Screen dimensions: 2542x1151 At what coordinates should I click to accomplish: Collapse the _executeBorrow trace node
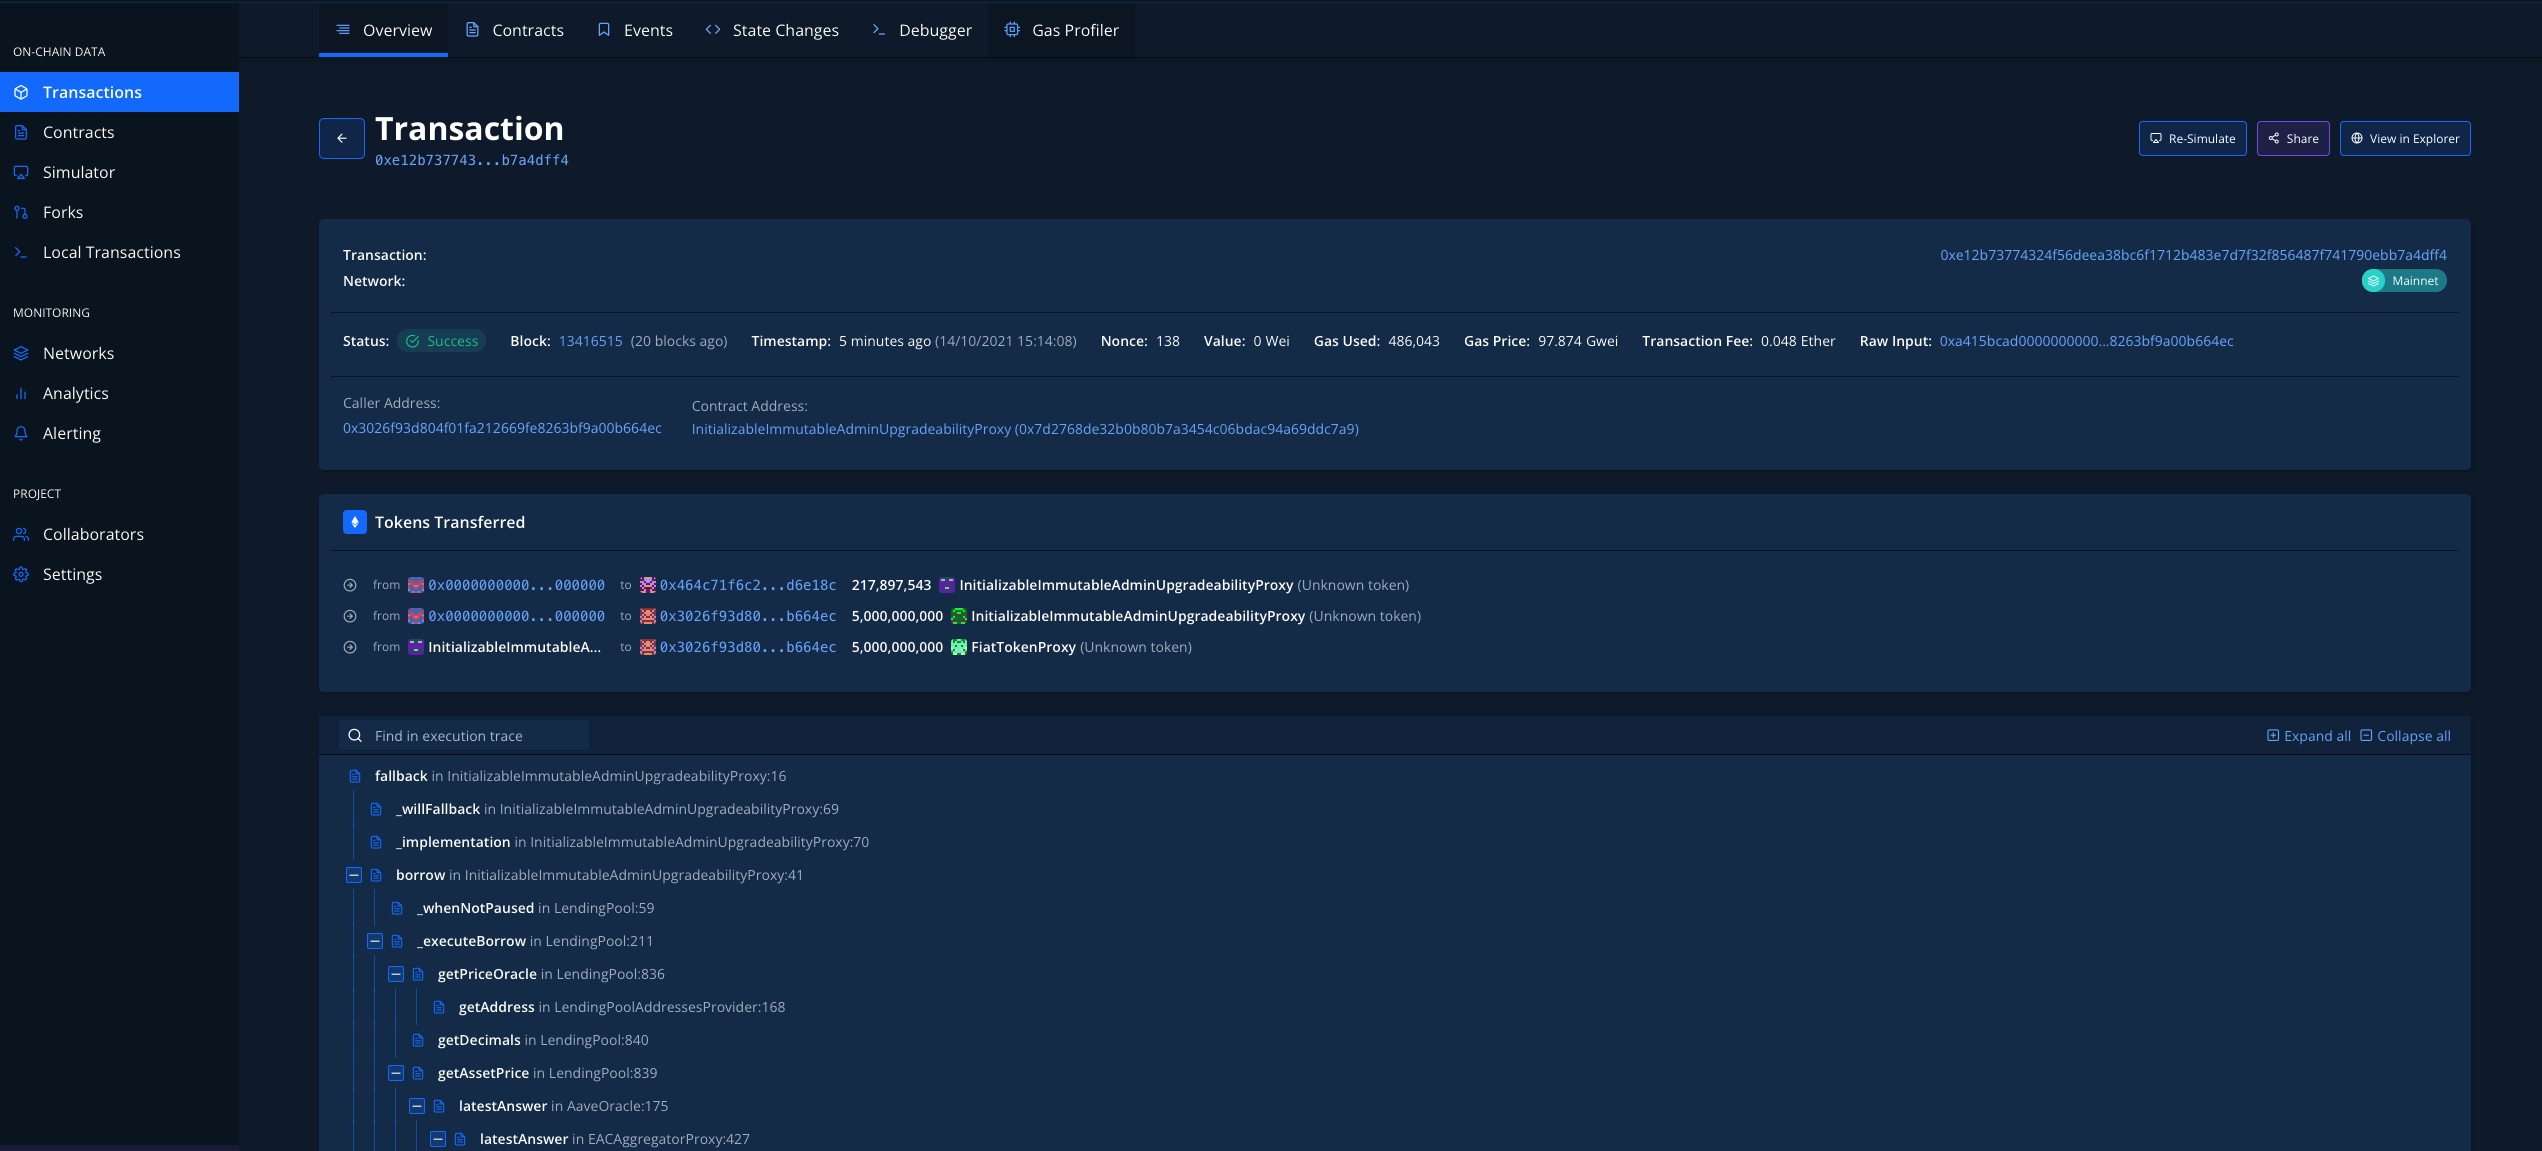pyautogui.click(x=375, y=941)
